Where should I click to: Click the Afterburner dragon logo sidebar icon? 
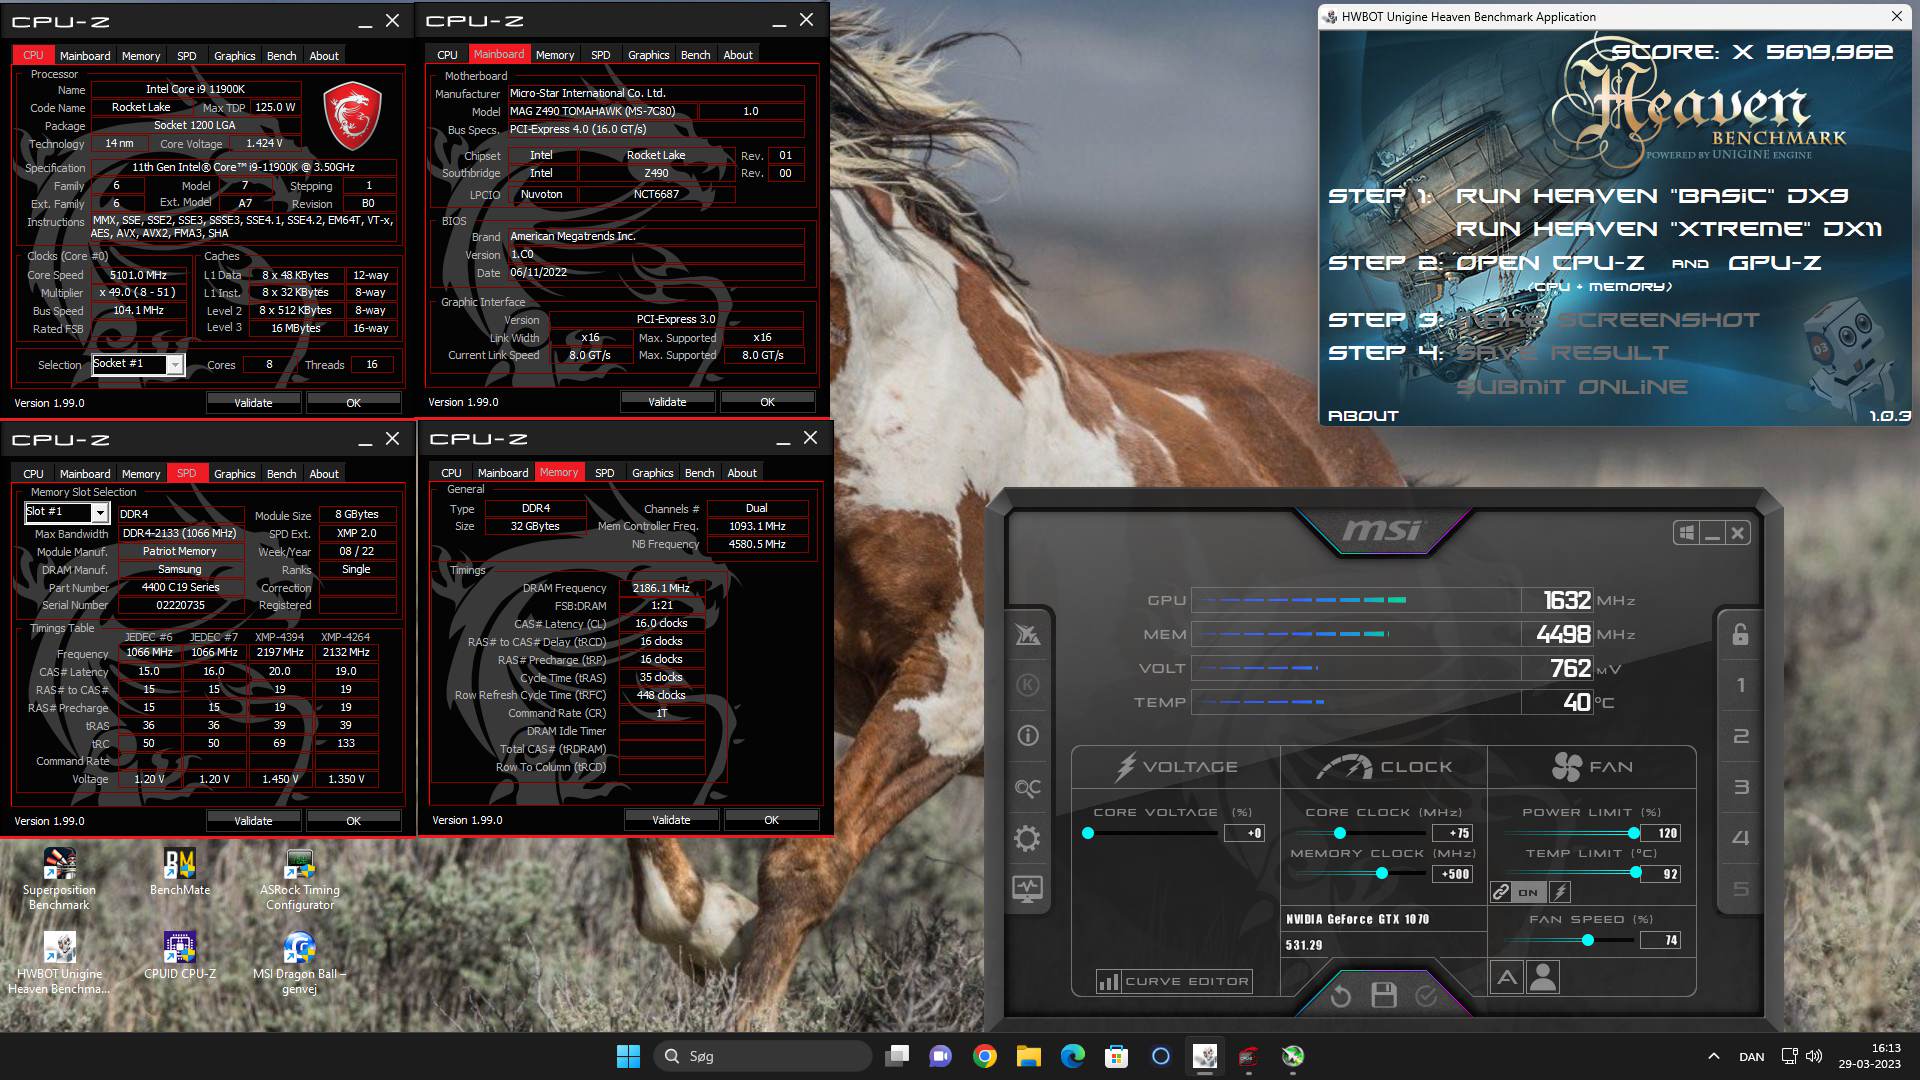point(1027,634)
